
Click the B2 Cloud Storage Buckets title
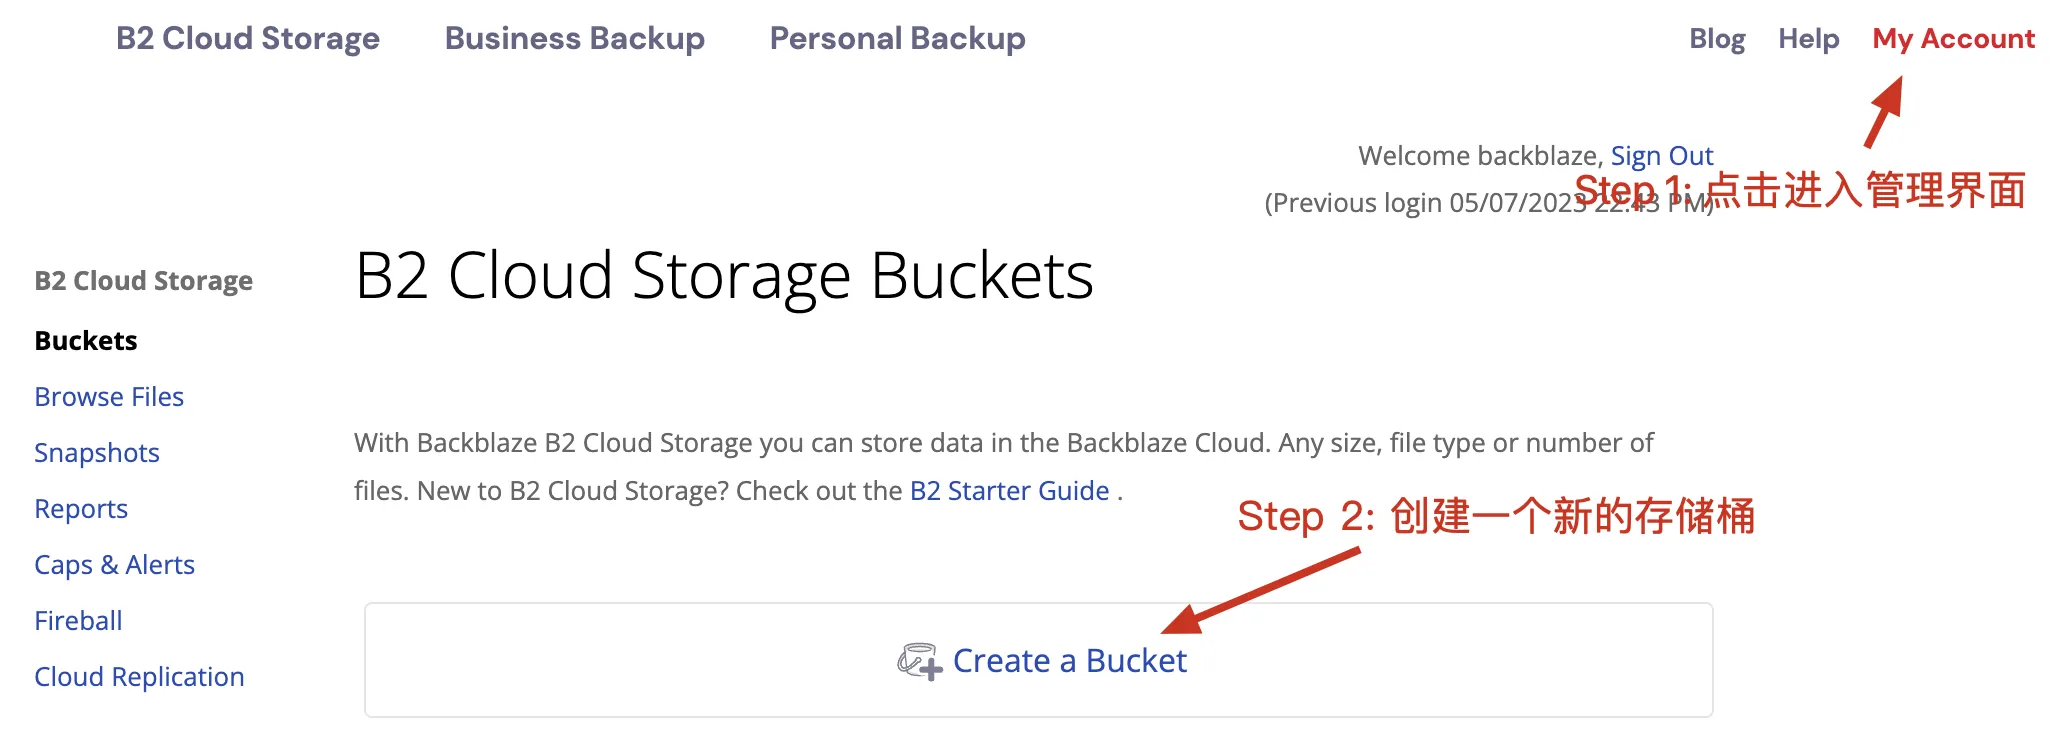coord(724,276)
